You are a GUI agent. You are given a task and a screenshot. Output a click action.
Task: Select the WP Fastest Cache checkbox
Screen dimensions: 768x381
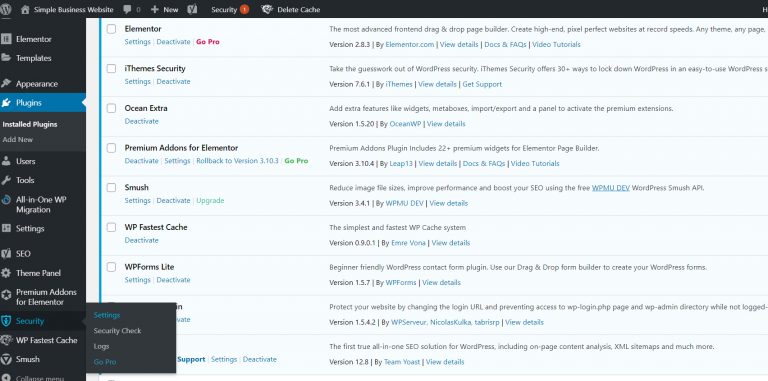tap(112, 227)
